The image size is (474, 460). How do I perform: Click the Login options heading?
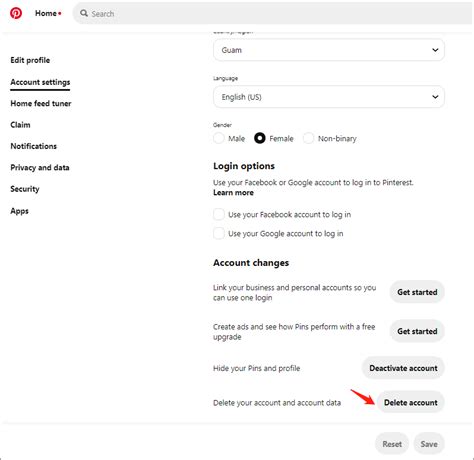coord(244,166)
